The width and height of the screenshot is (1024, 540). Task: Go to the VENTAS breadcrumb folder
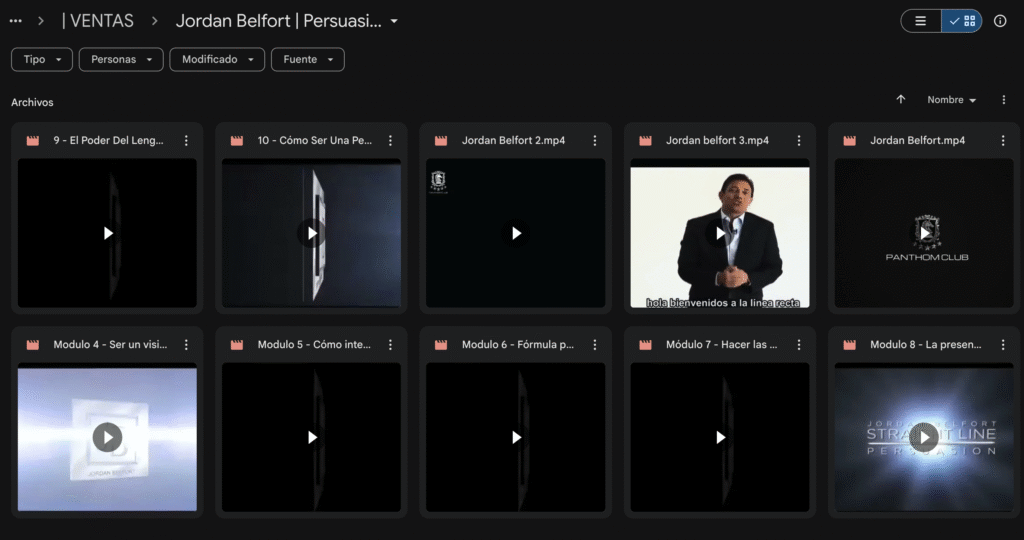pos(98,21)
